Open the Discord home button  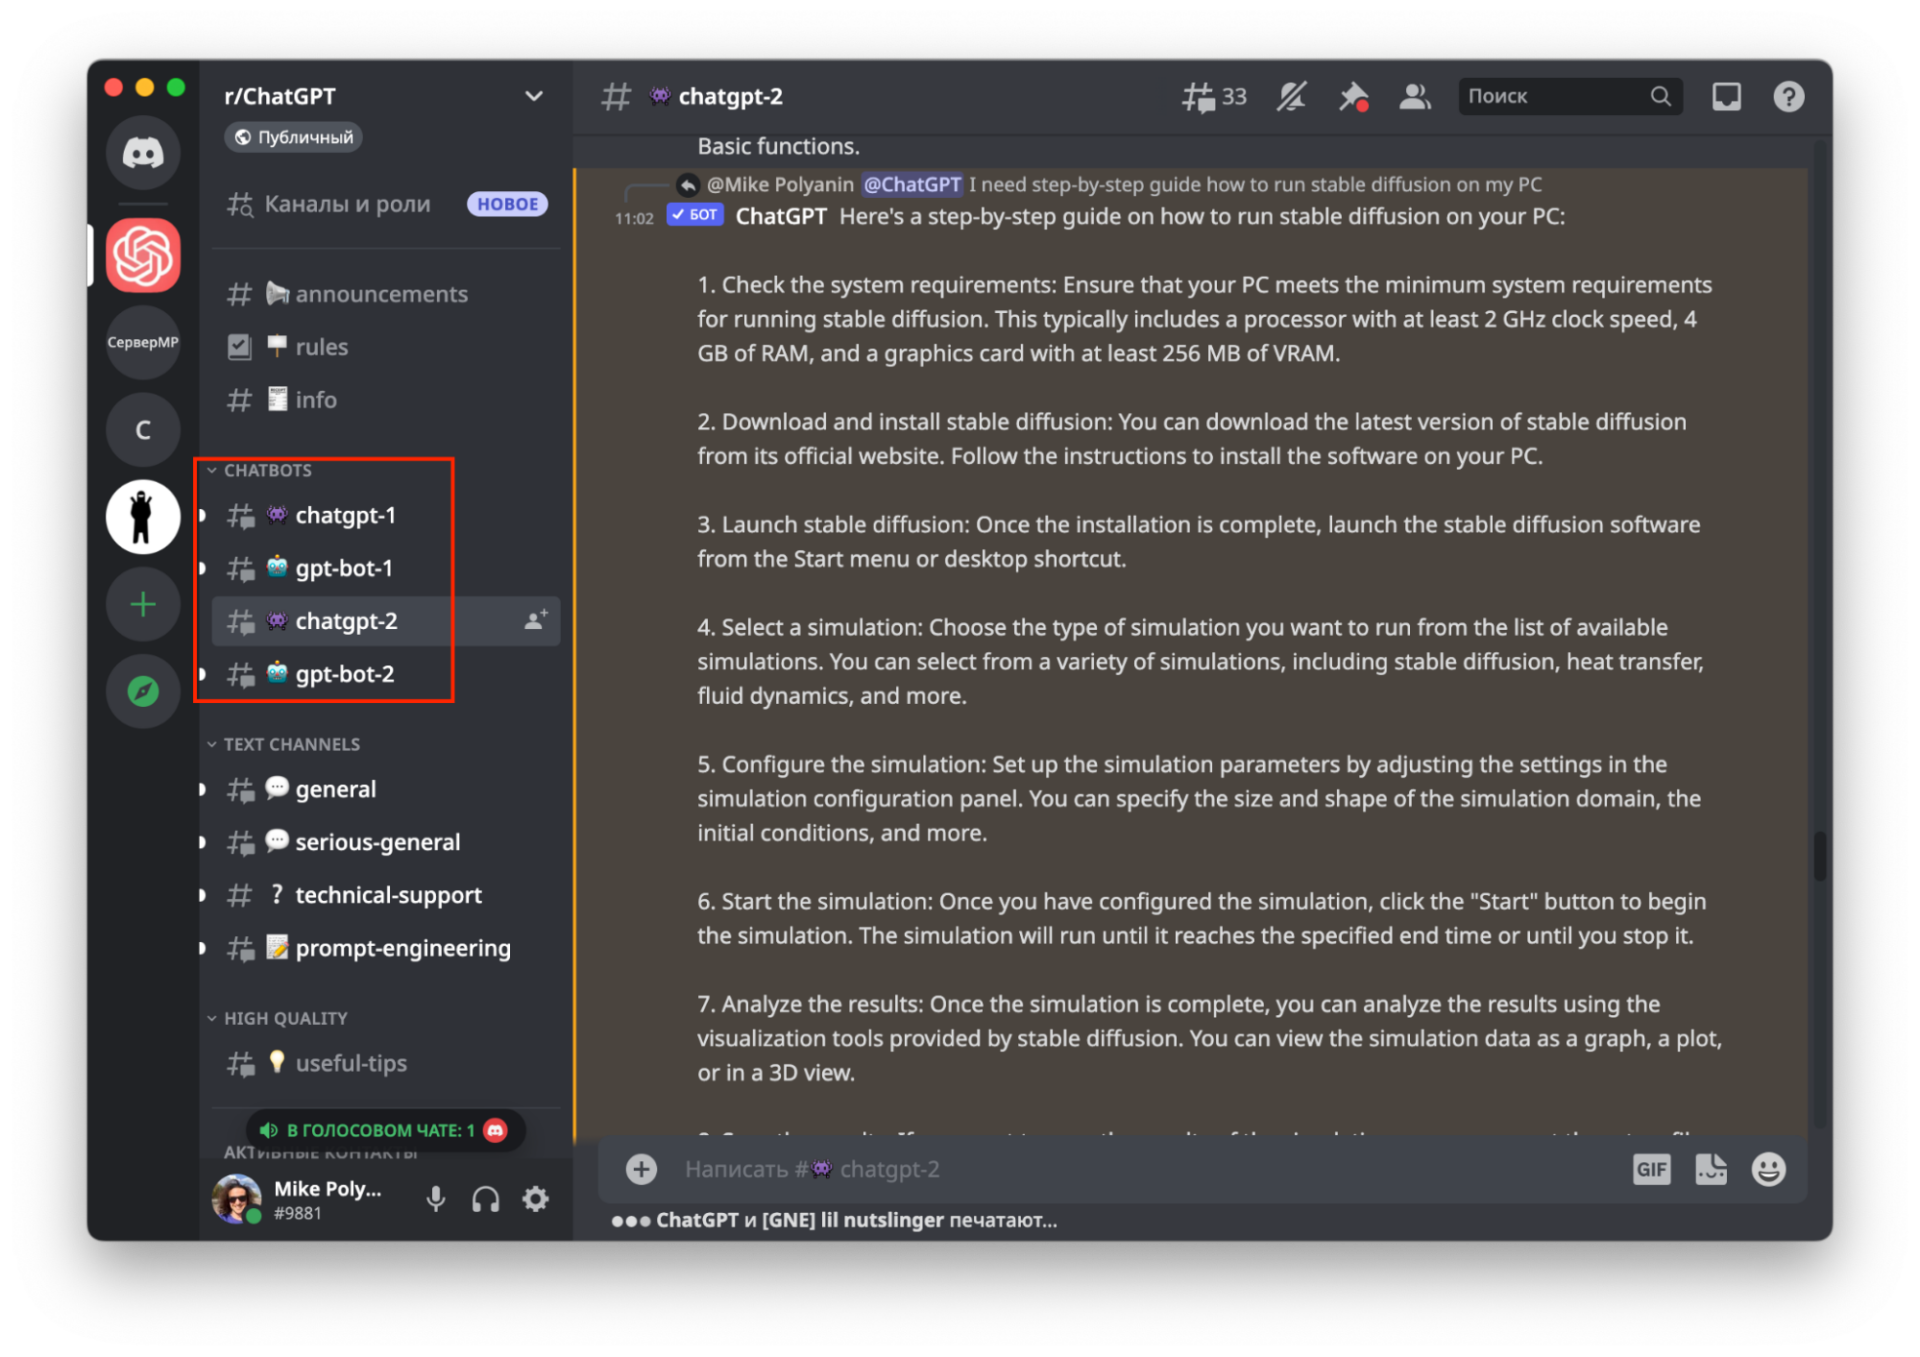coord(143,153)
